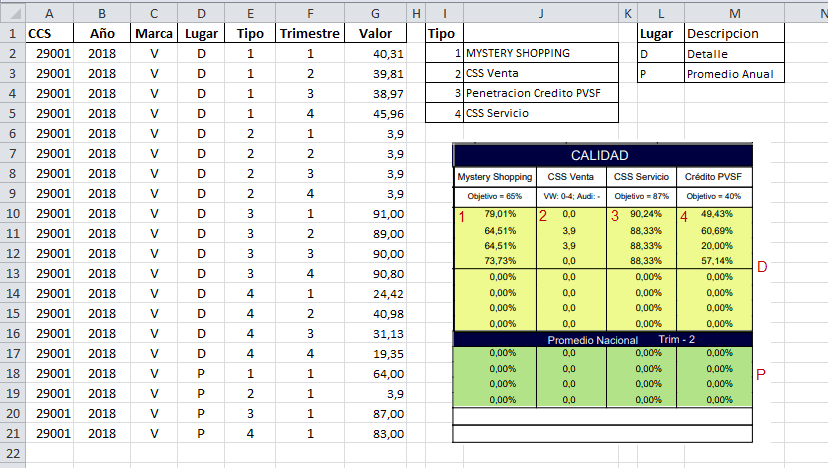Click the Select All corner of the sheet

tap(10, 12)
